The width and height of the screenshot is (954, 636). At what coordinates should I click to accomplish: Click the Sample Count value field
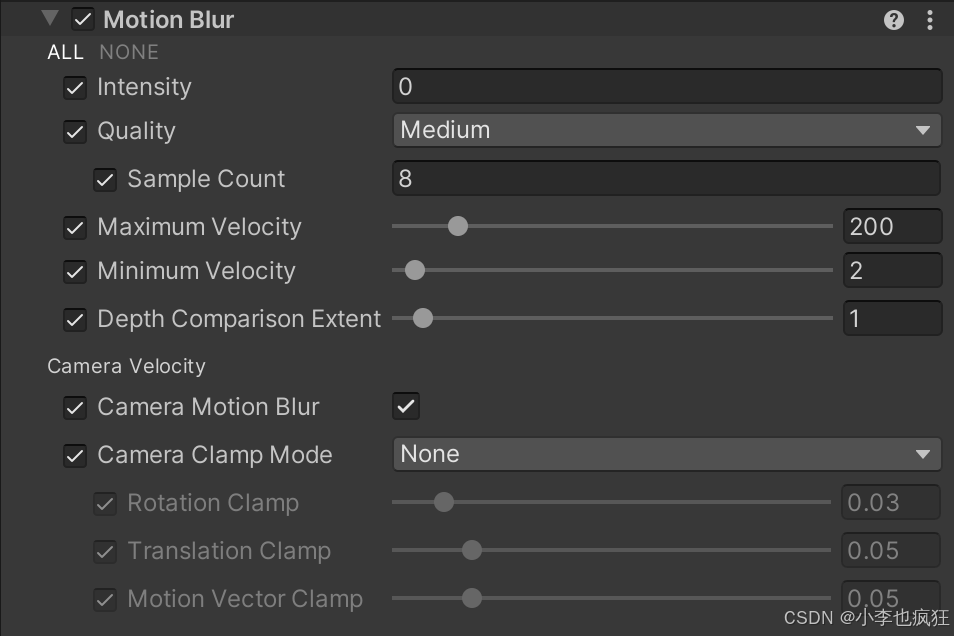666,178
